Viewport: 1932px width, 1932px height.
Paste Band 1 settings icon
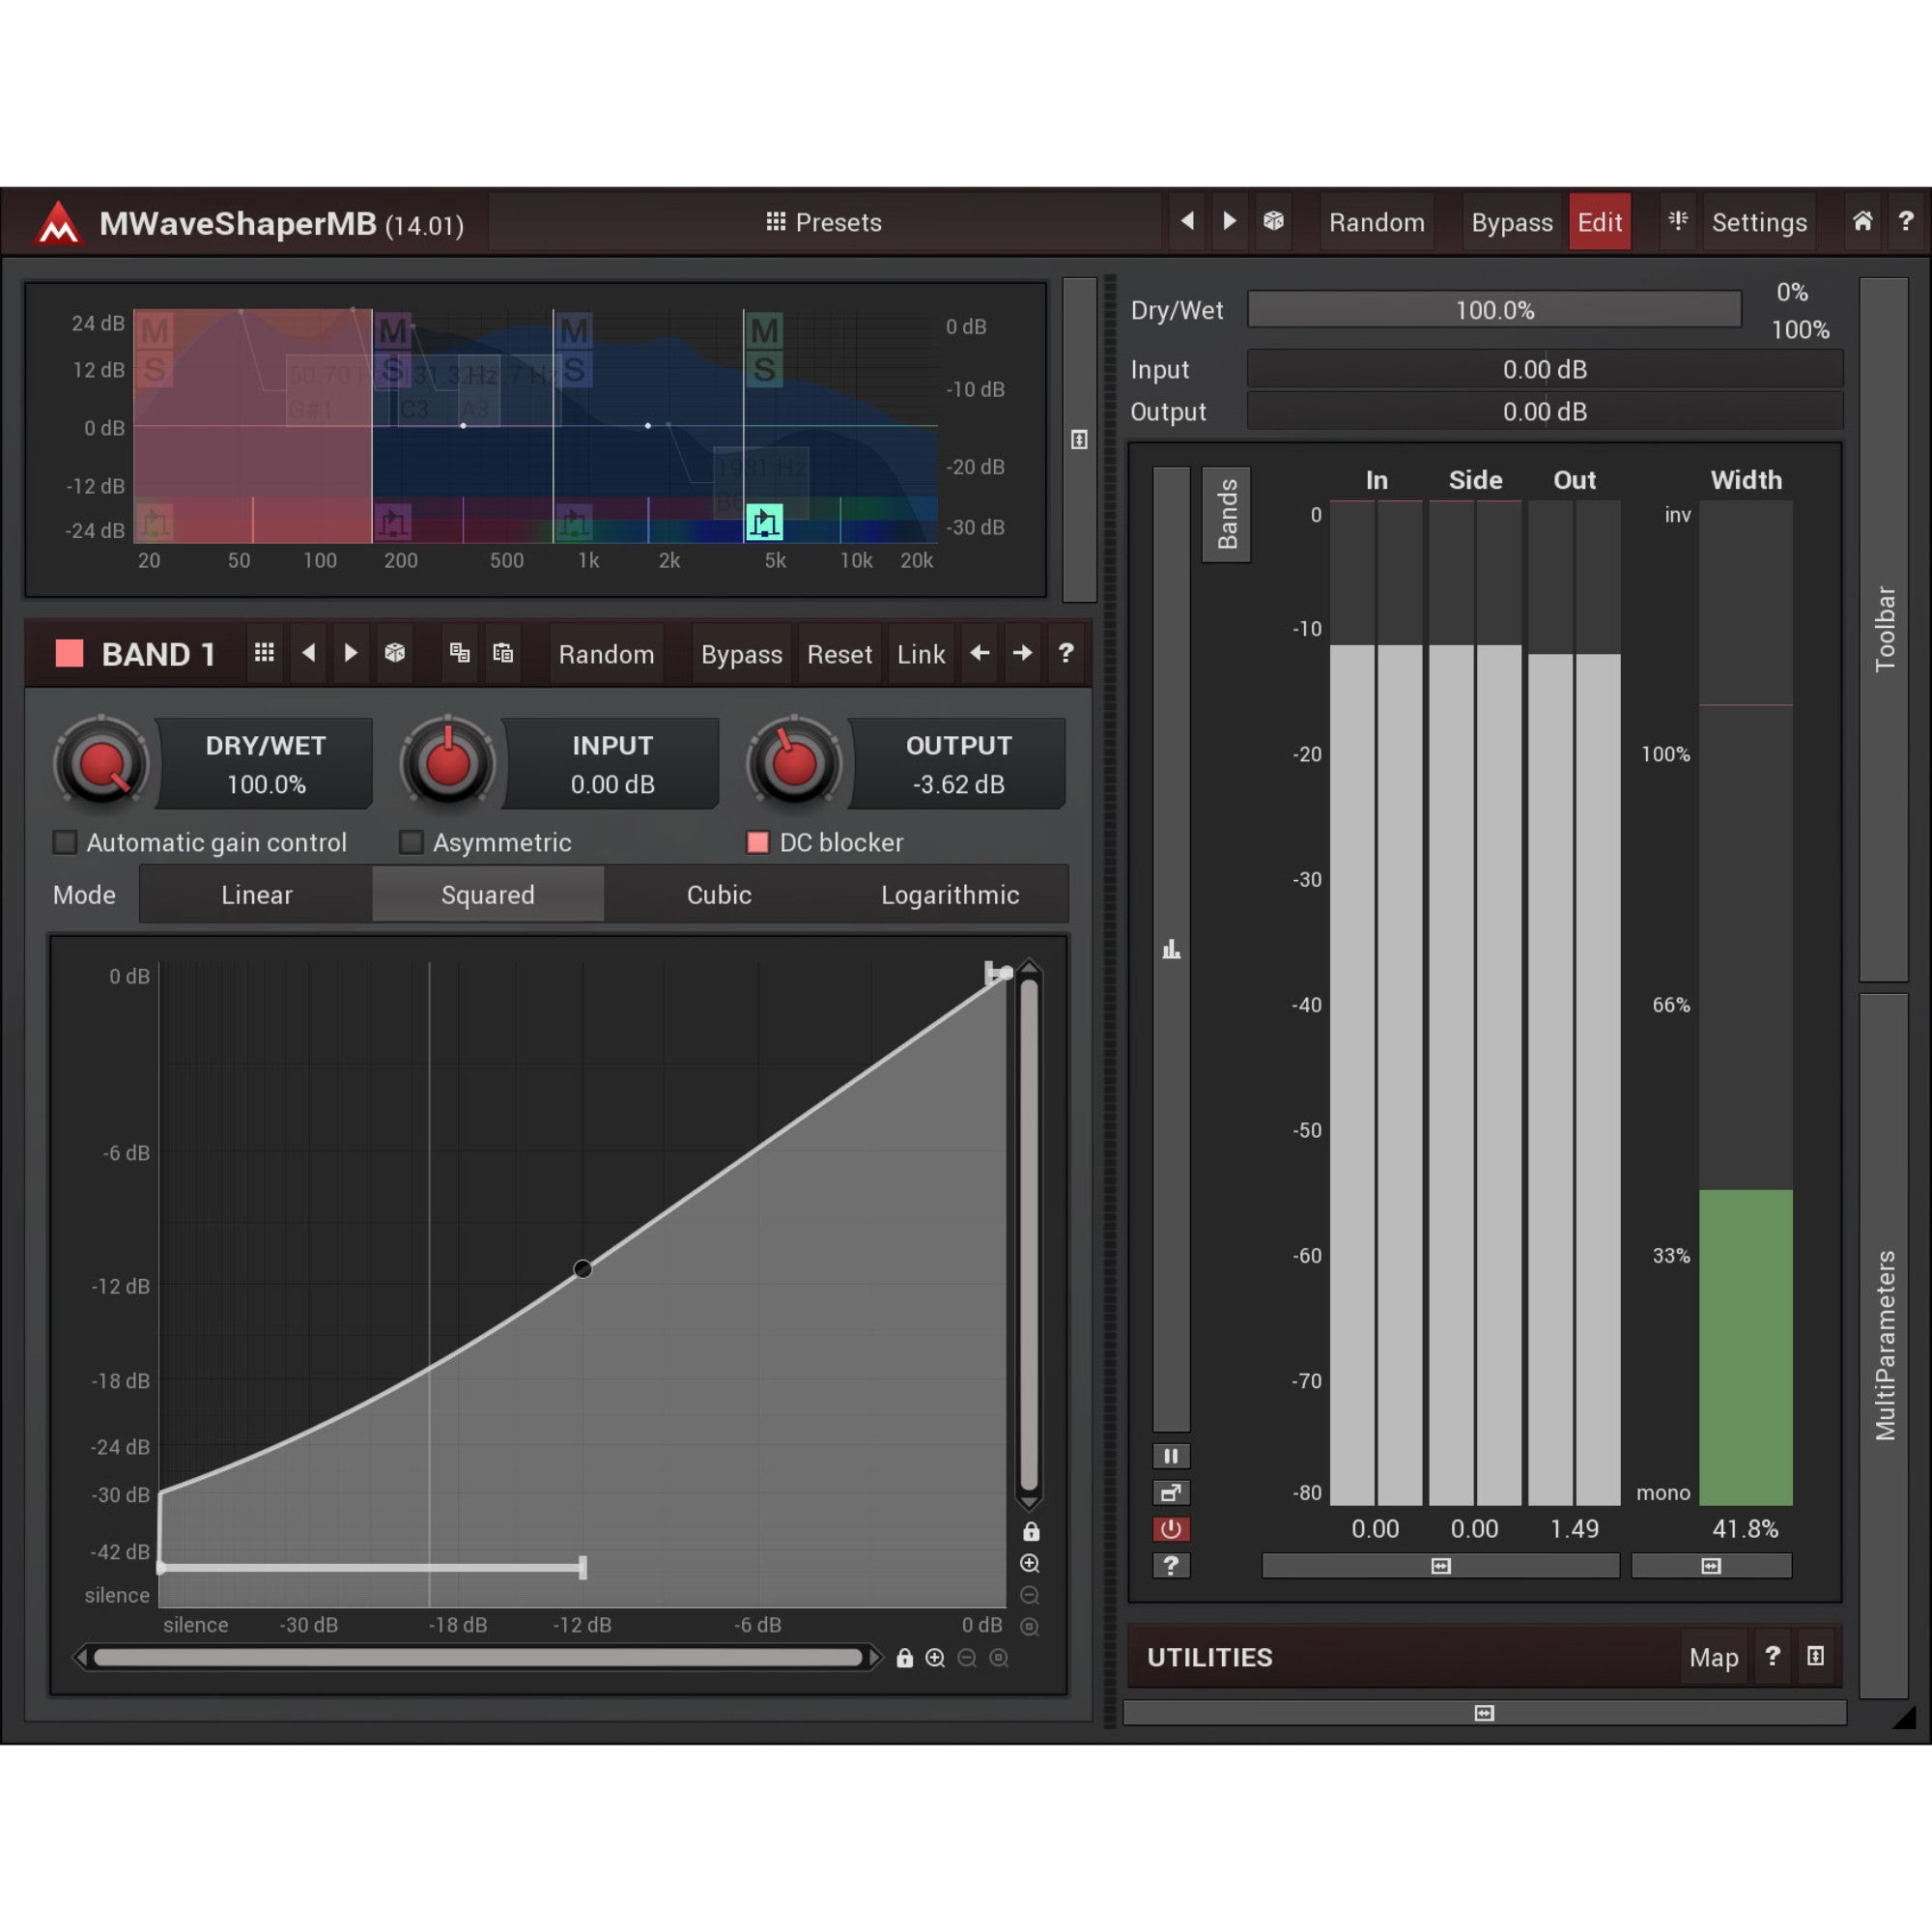503,653
